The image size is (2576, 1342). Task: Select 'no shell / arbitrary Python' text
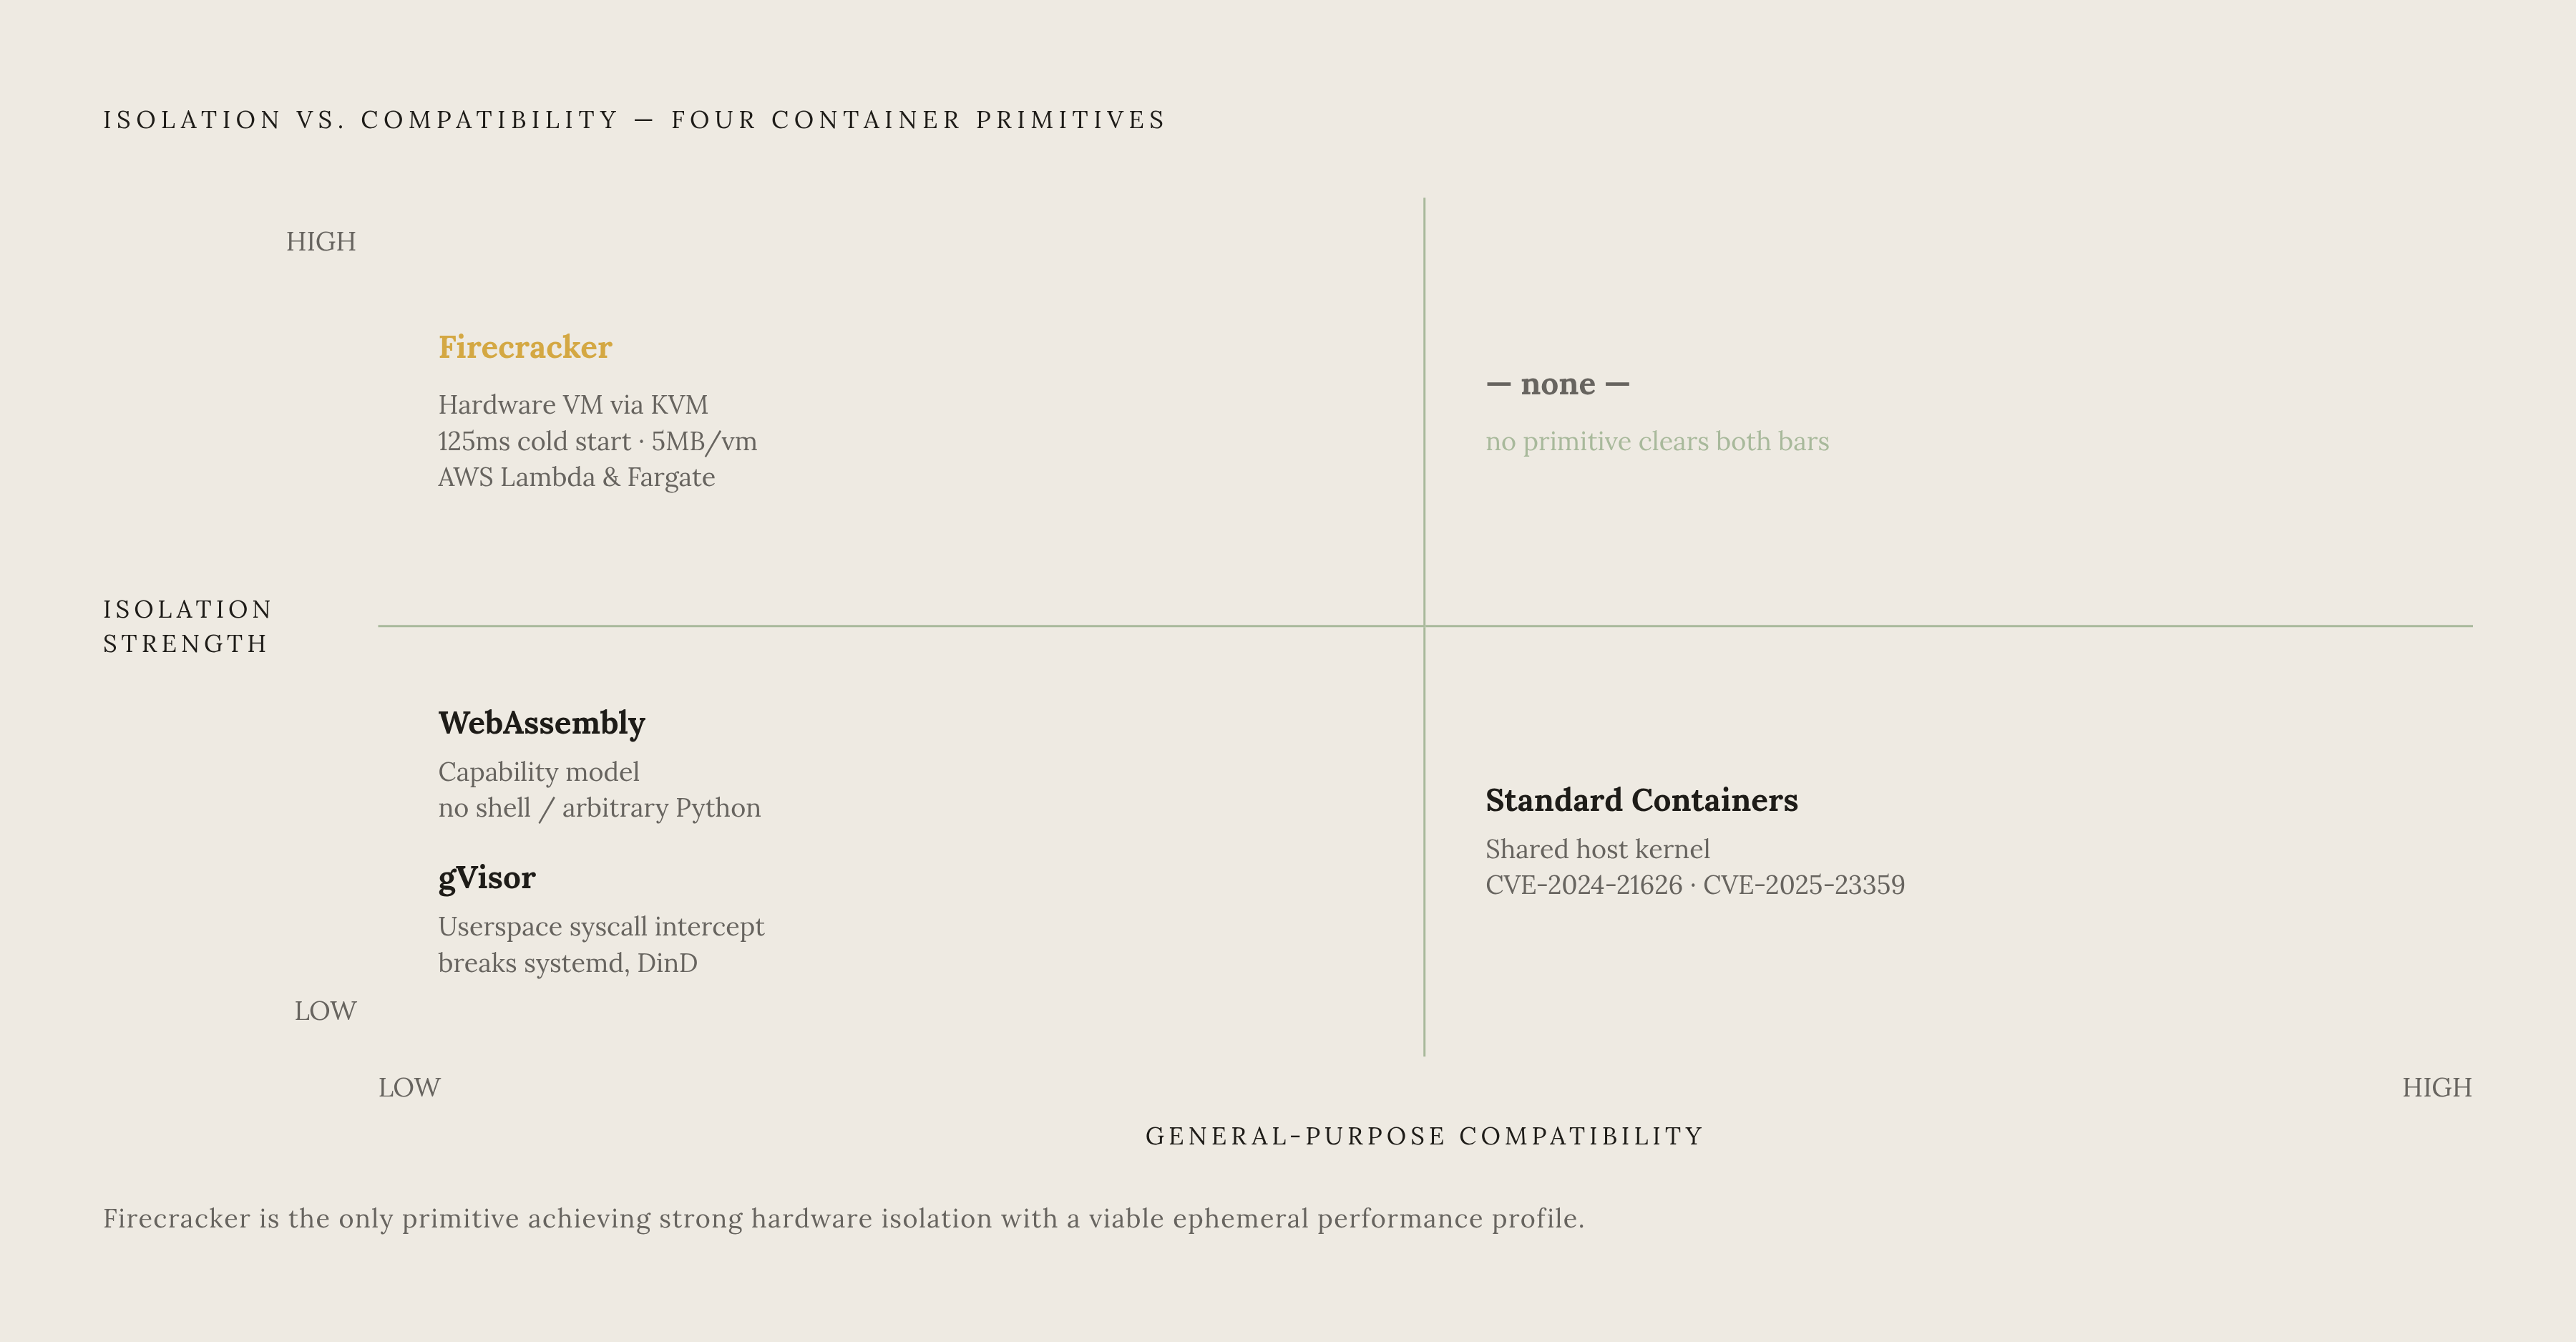(x=599, y=808)
